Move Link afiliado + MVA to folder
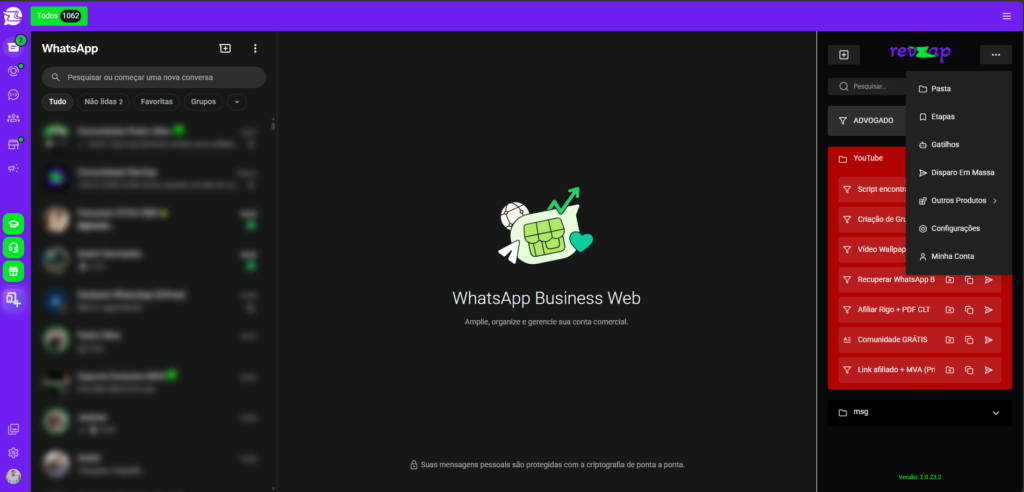Image resolution: width=1024 pixels, height=492 pixels. click(950, 370)
